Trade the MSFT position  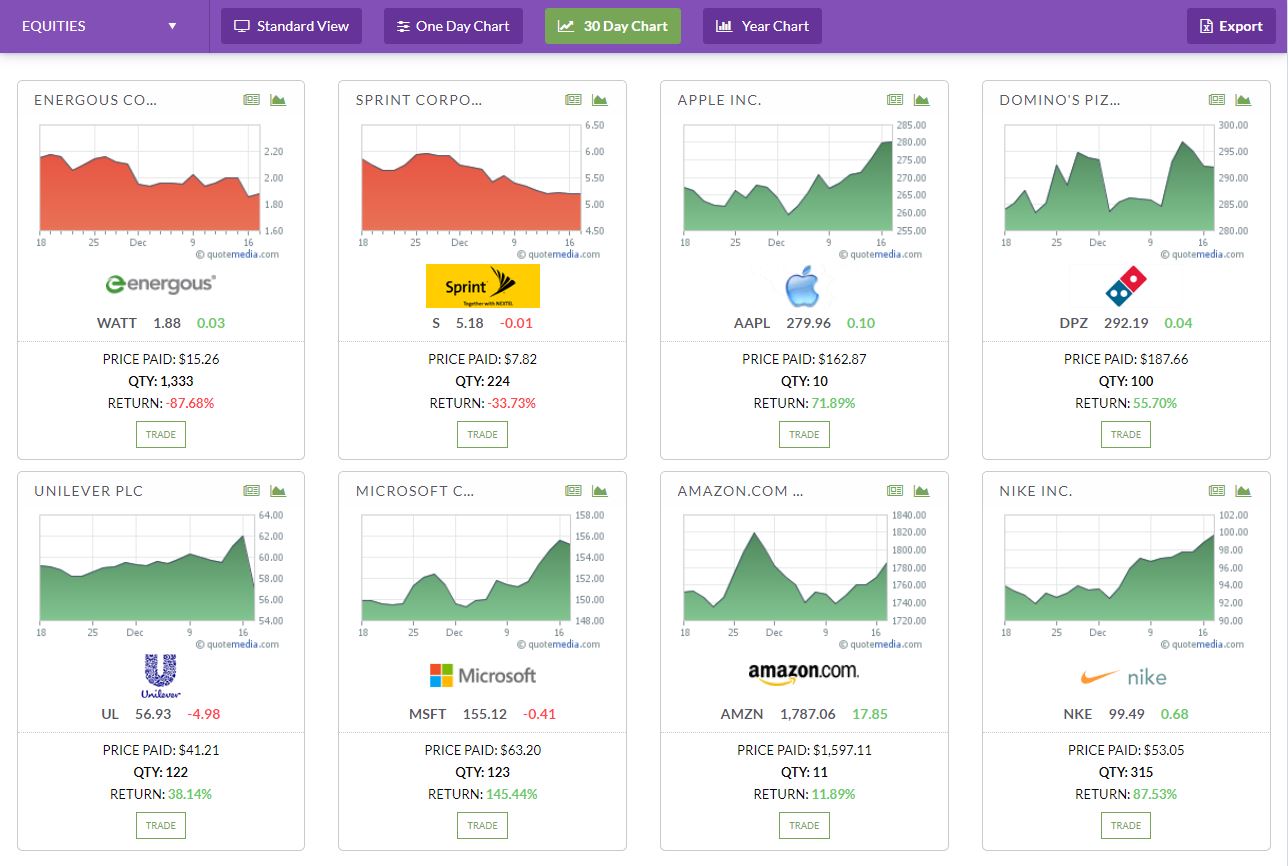coord(483,825)
